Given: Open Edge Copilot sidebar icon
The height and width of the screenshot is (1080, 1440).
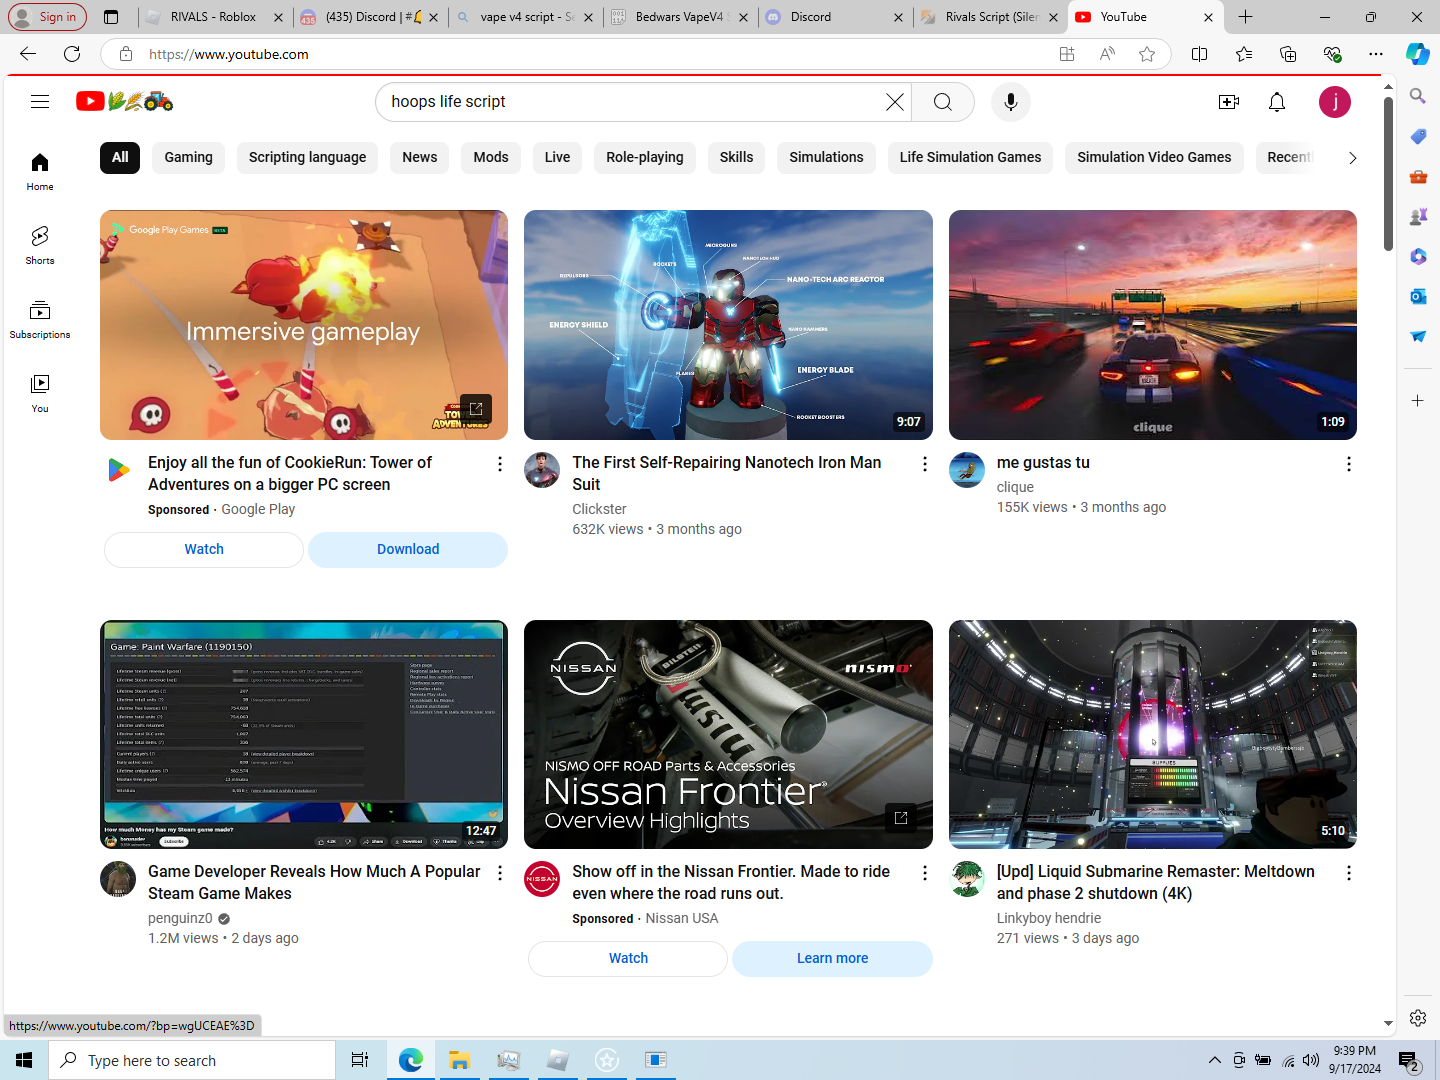Looking at the screenshot, I should tap(1418, 54).
